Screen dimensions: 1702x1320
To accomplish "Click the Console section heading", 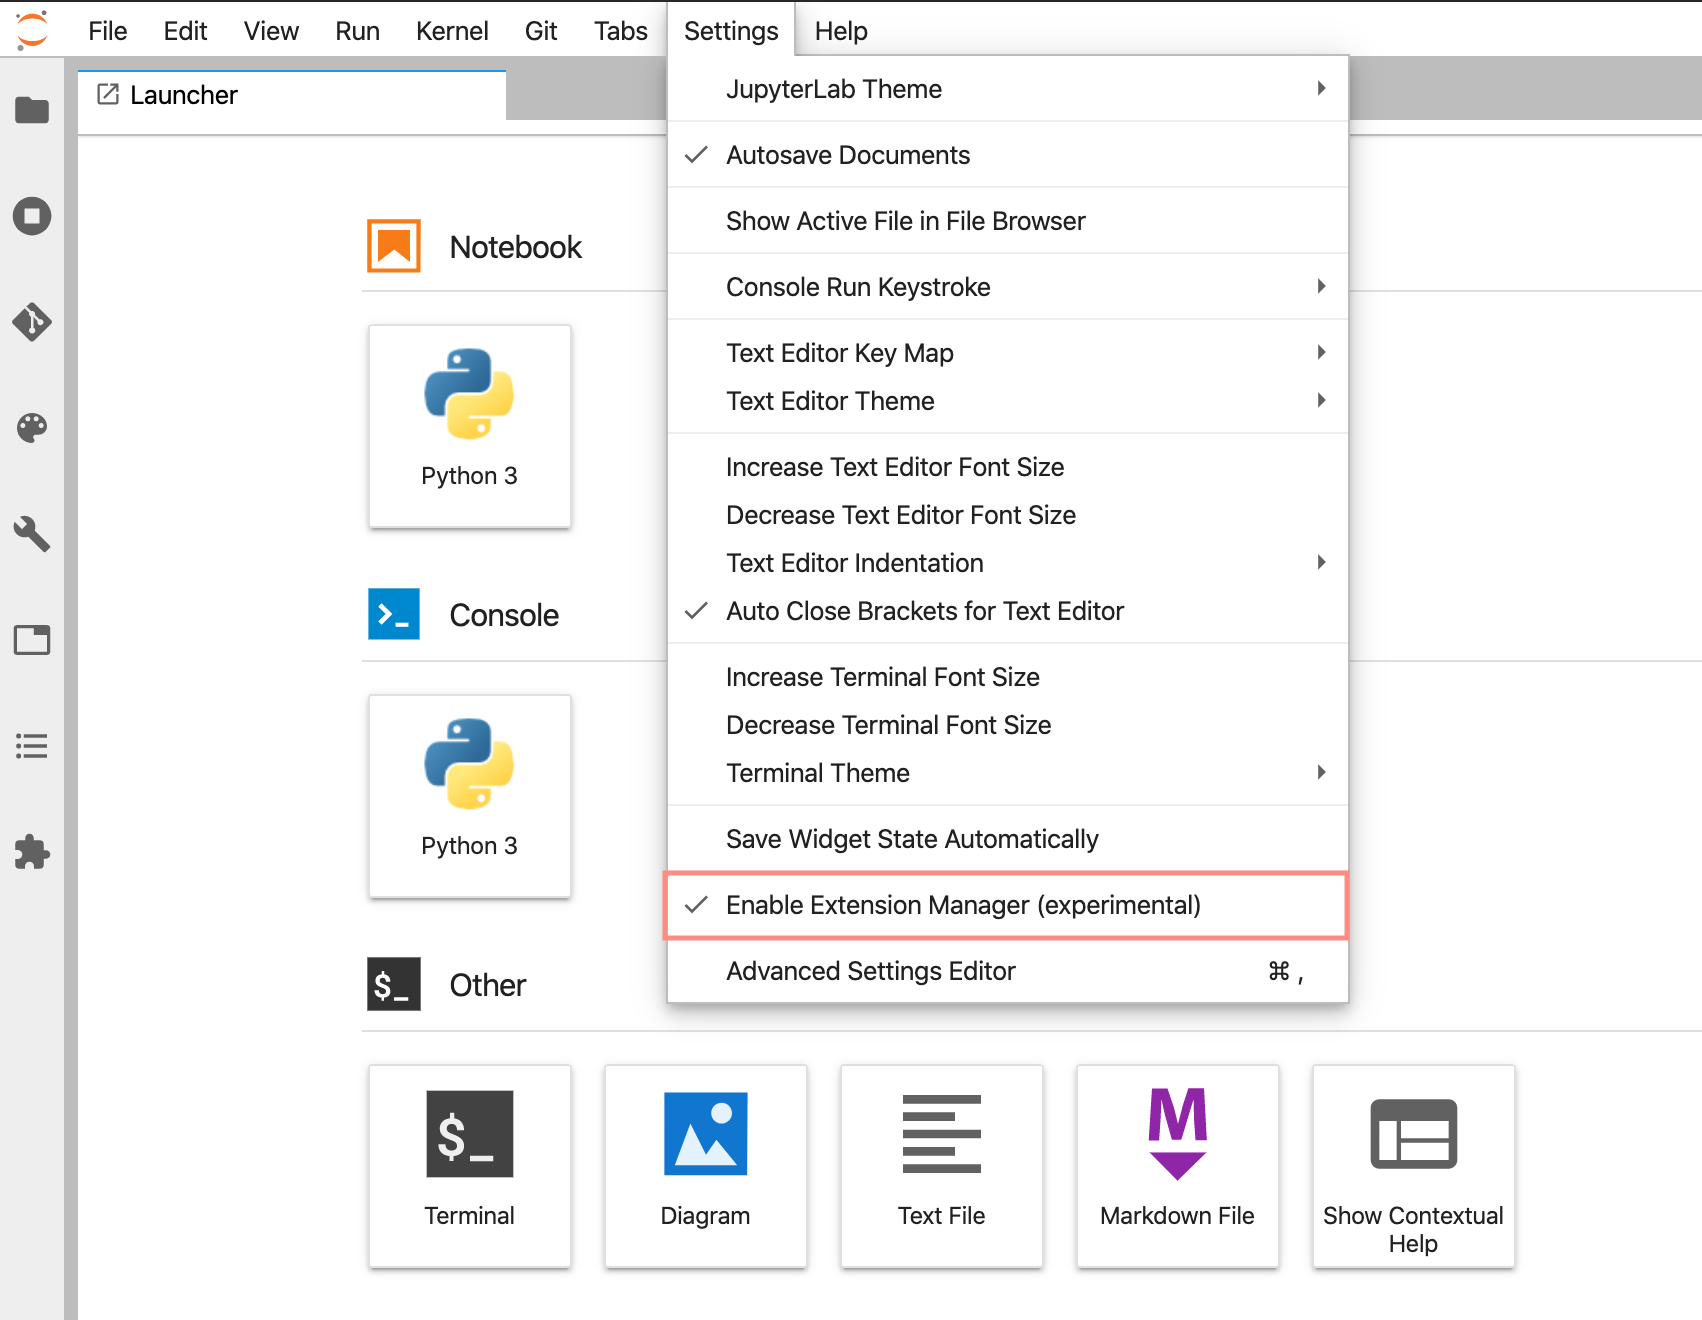I will pyautogui.click(x=504, y=615).
